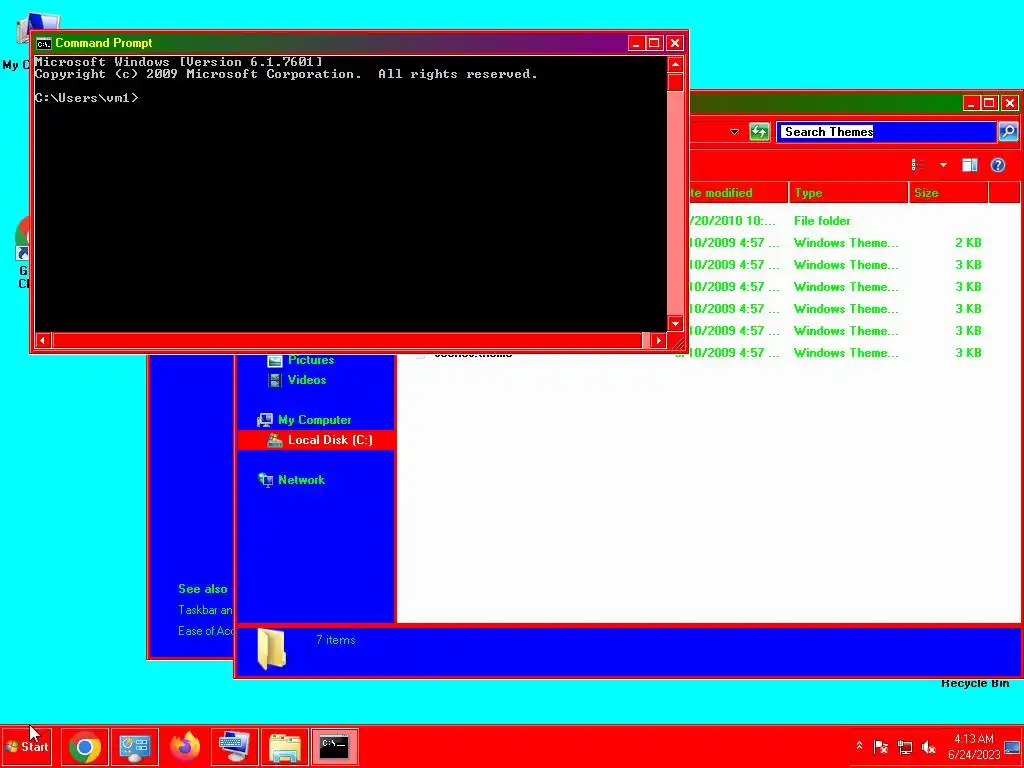
Task: Click the Show desktop button at taskbar end
Action: [1012, 746]
